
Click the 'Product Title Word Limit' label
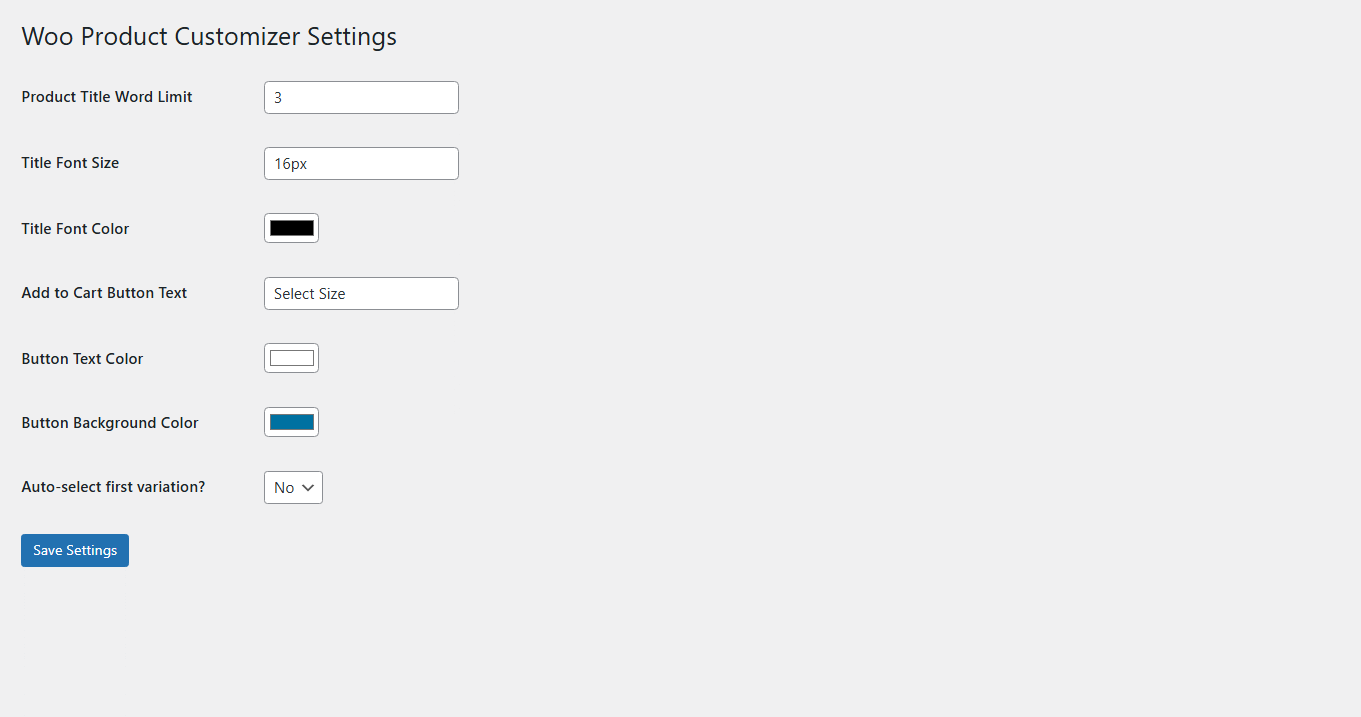[107, 97]
